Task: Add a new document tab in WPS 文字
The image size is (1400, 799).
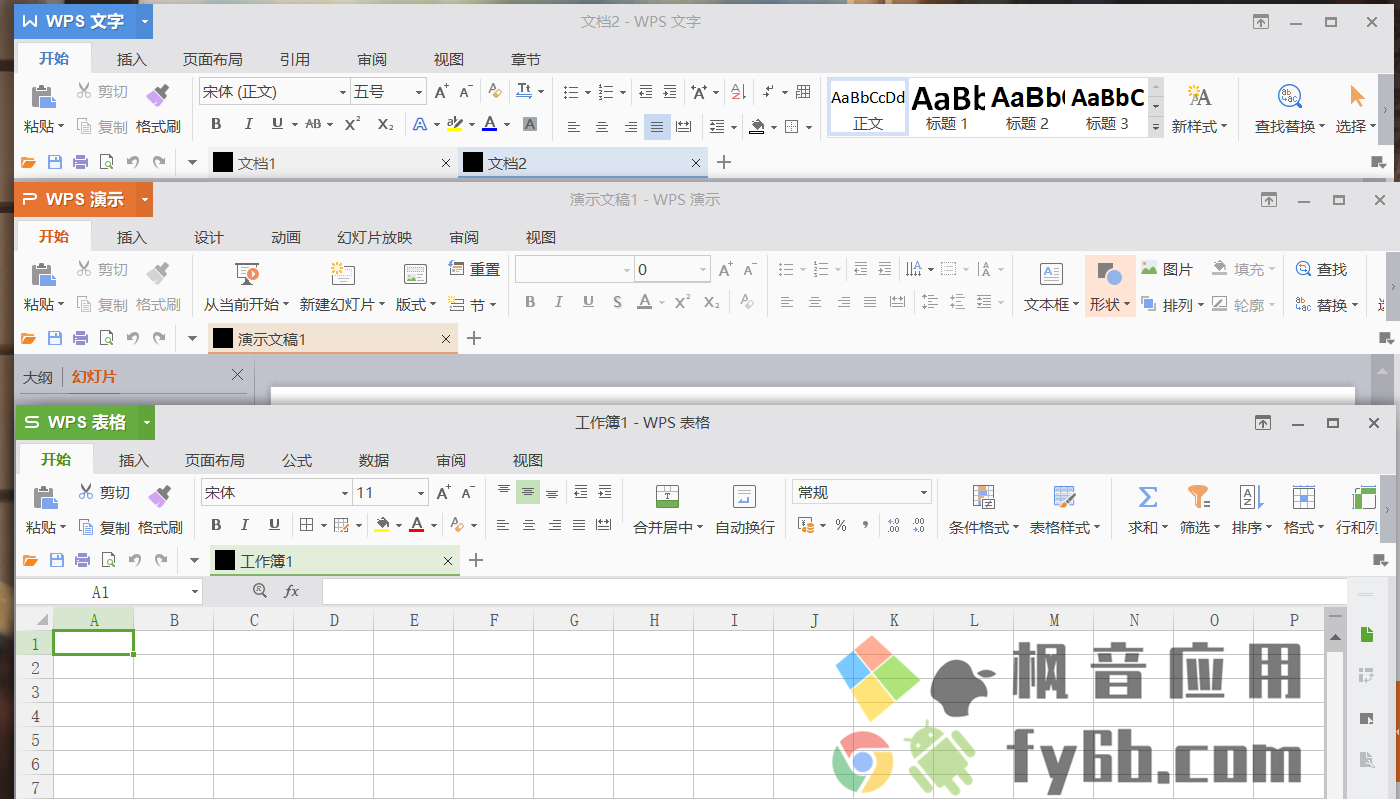Action: coord(725,162)
